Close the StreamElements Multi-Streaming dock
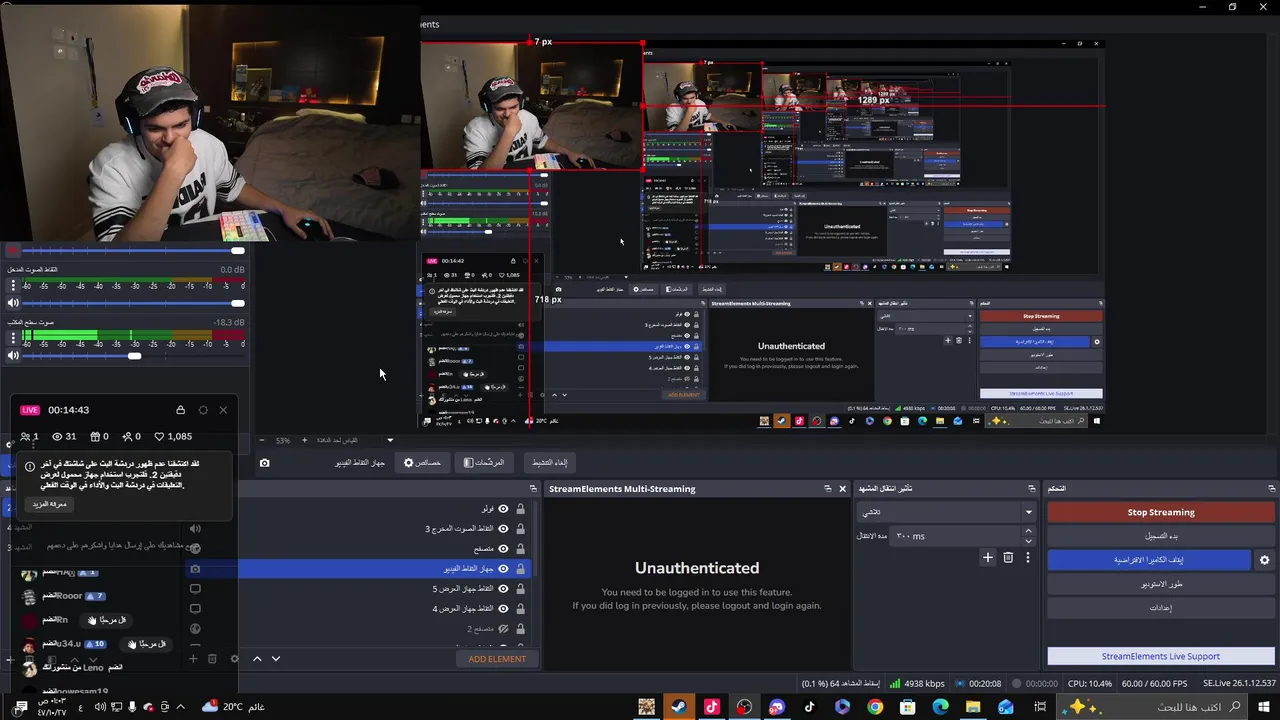 point(842,489)
